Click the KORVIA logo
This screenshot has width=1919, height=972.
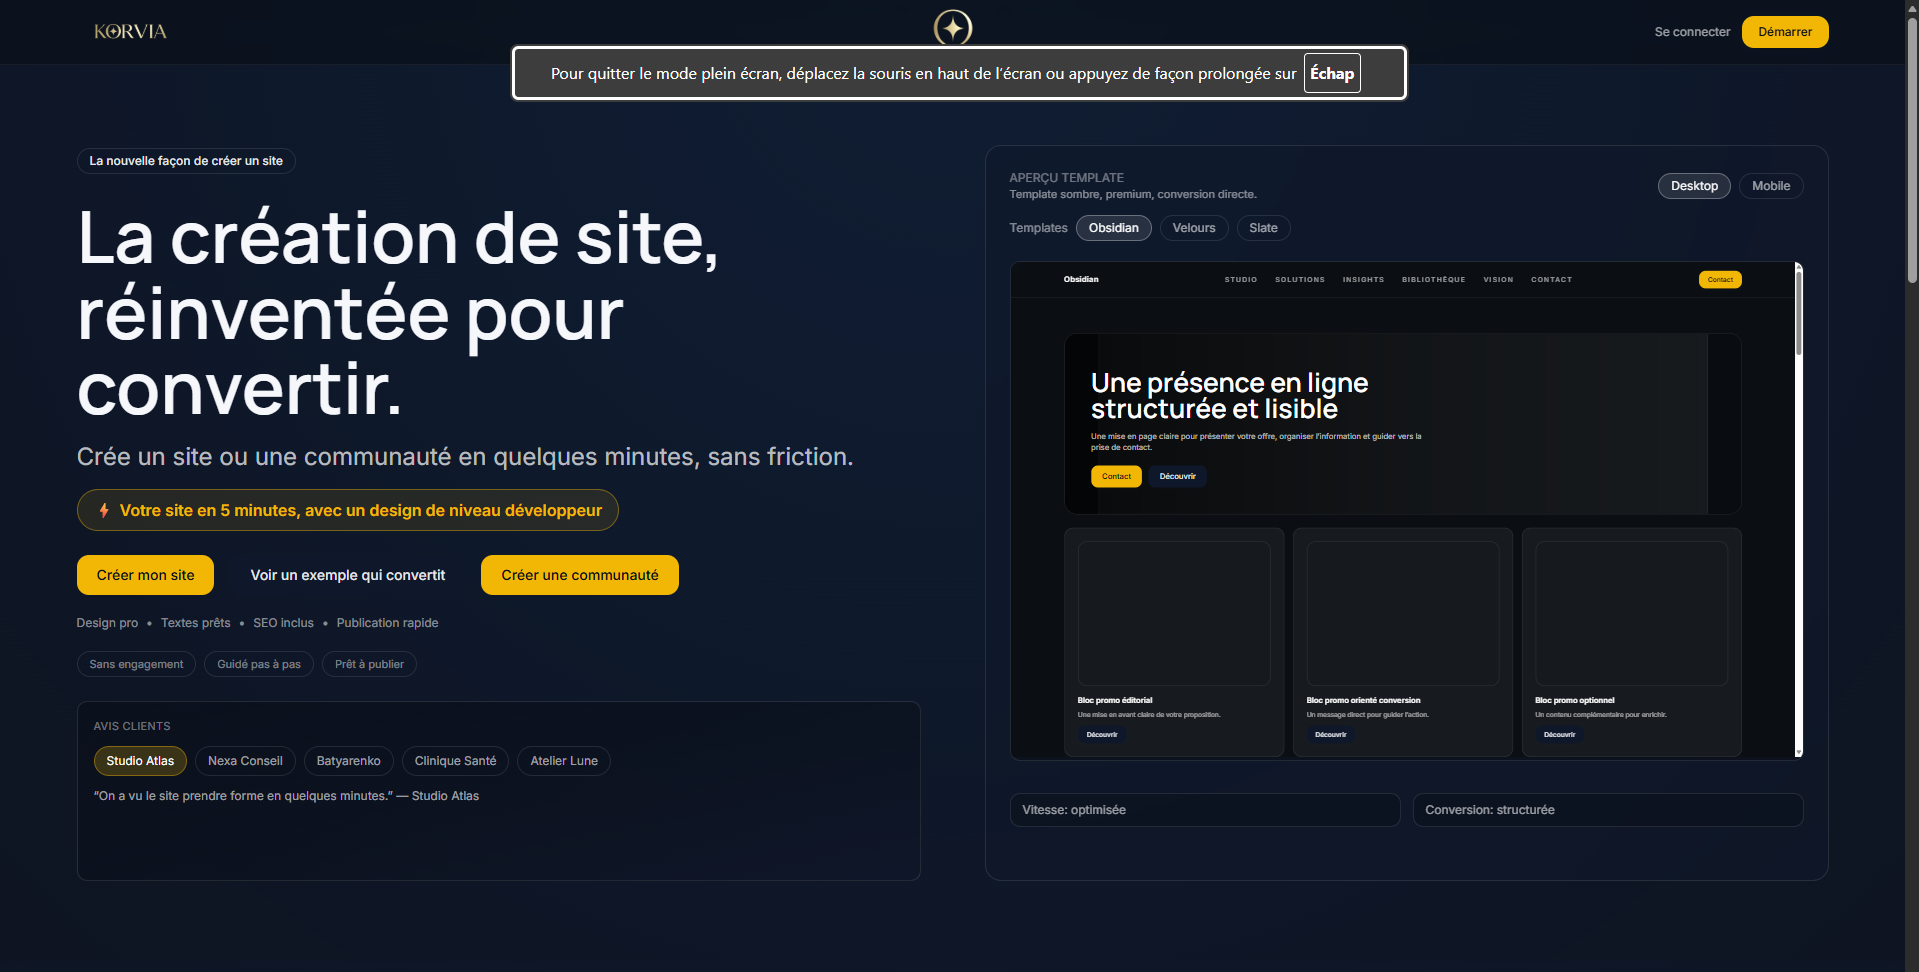click(130, 32)
